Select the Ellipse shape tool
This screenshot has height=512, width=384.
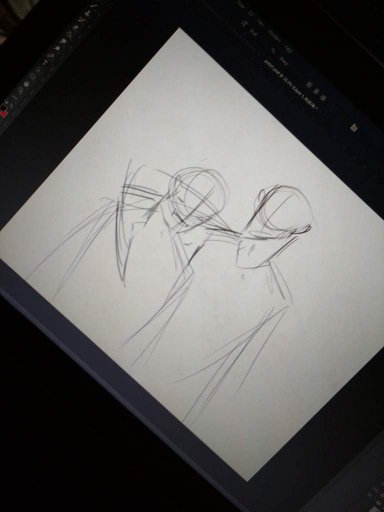33,76
